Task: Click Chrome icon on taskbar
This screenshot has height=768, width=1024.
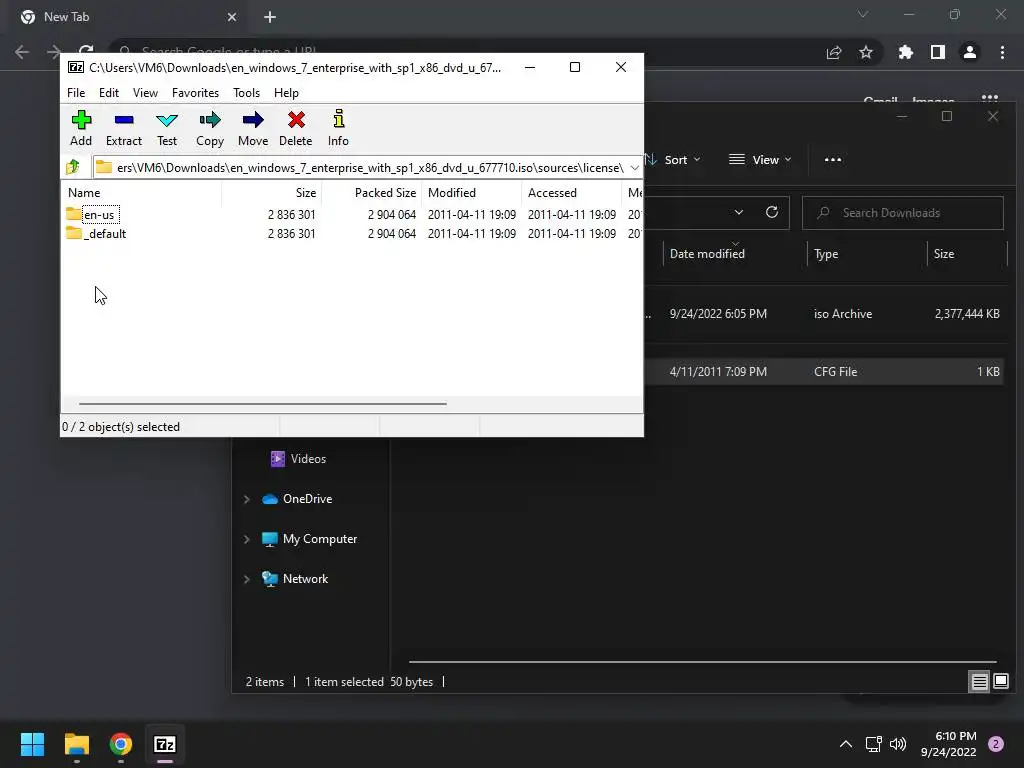Action: (121, 744)
